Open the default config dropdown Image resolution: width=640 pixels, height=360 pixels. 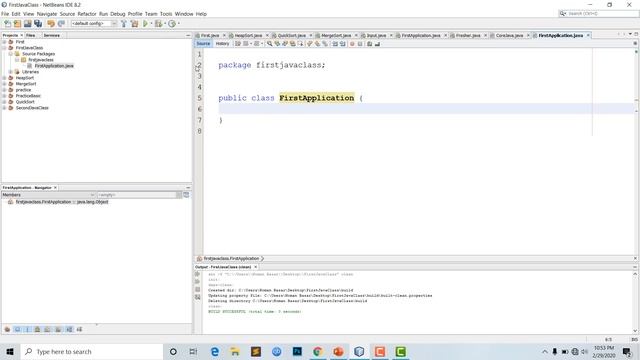tap(94, 24)
